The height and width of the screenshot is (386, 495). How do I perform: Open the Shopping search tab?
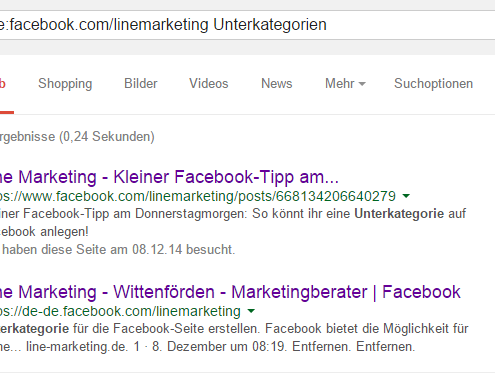click(x=65, y=84)
